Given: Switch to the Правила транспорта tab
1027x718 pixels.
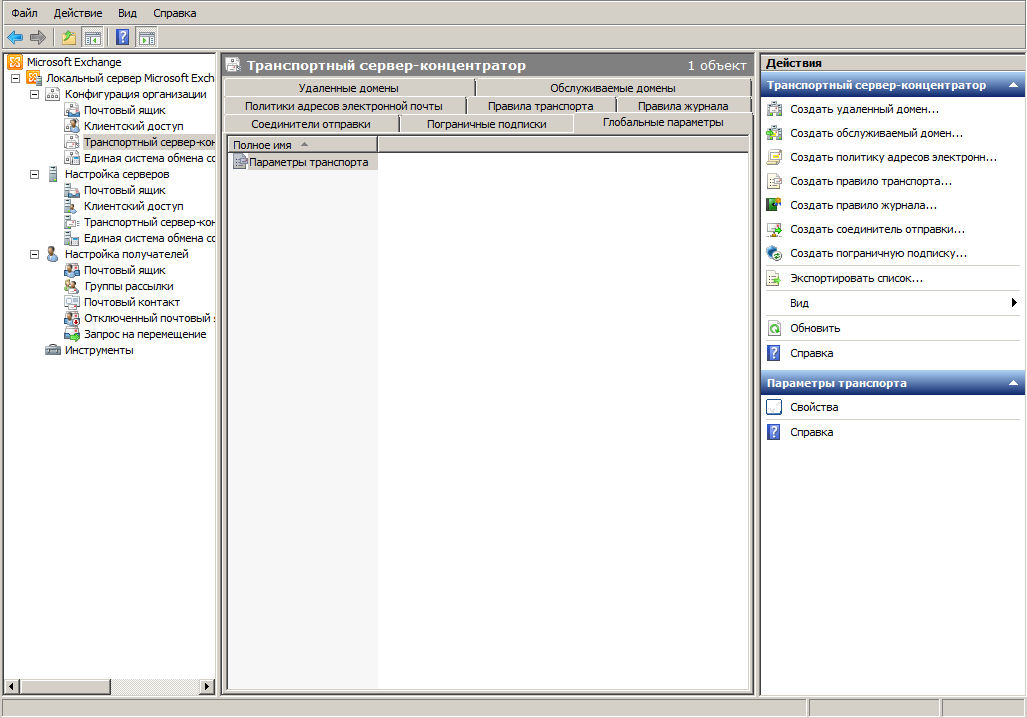Looking at the screenshot, I should click(x=540, y=106).
